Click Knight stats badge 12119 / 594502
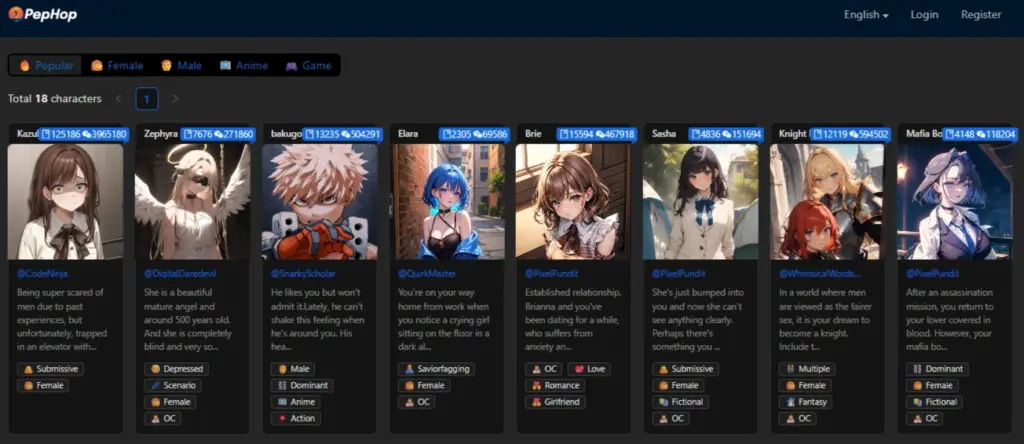Viewport: 1024px width, 444px height. tap(850, 134)
